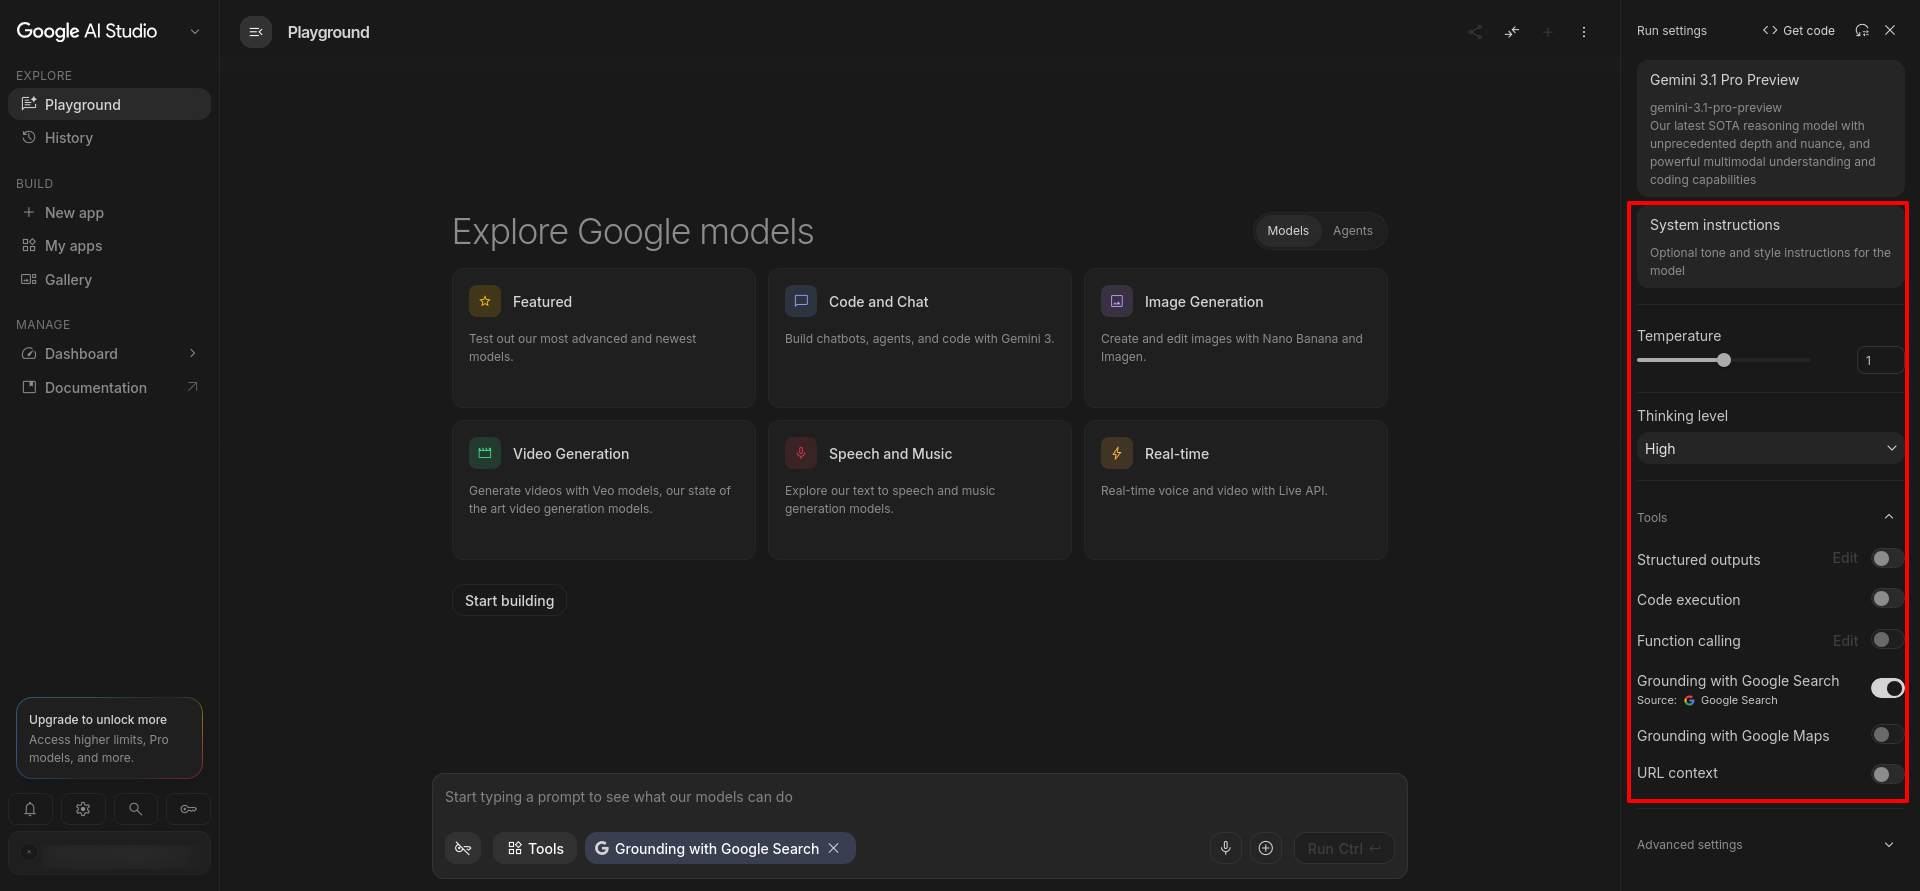Click the temporary chat icon in prompt bar
Image resolution: width=1920 pixels, height=891 pixels.
coord(463,848)
